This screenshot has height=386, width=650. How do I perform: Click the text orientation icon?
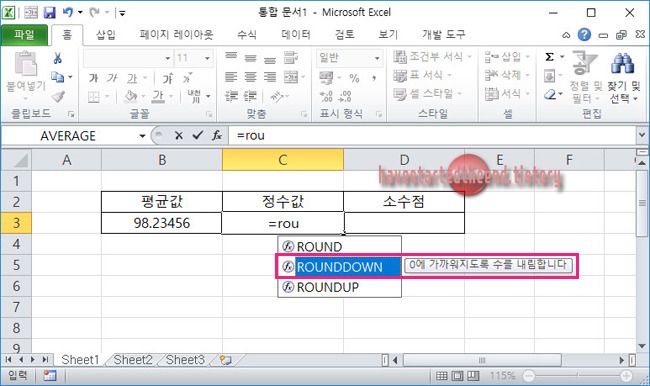276,97
